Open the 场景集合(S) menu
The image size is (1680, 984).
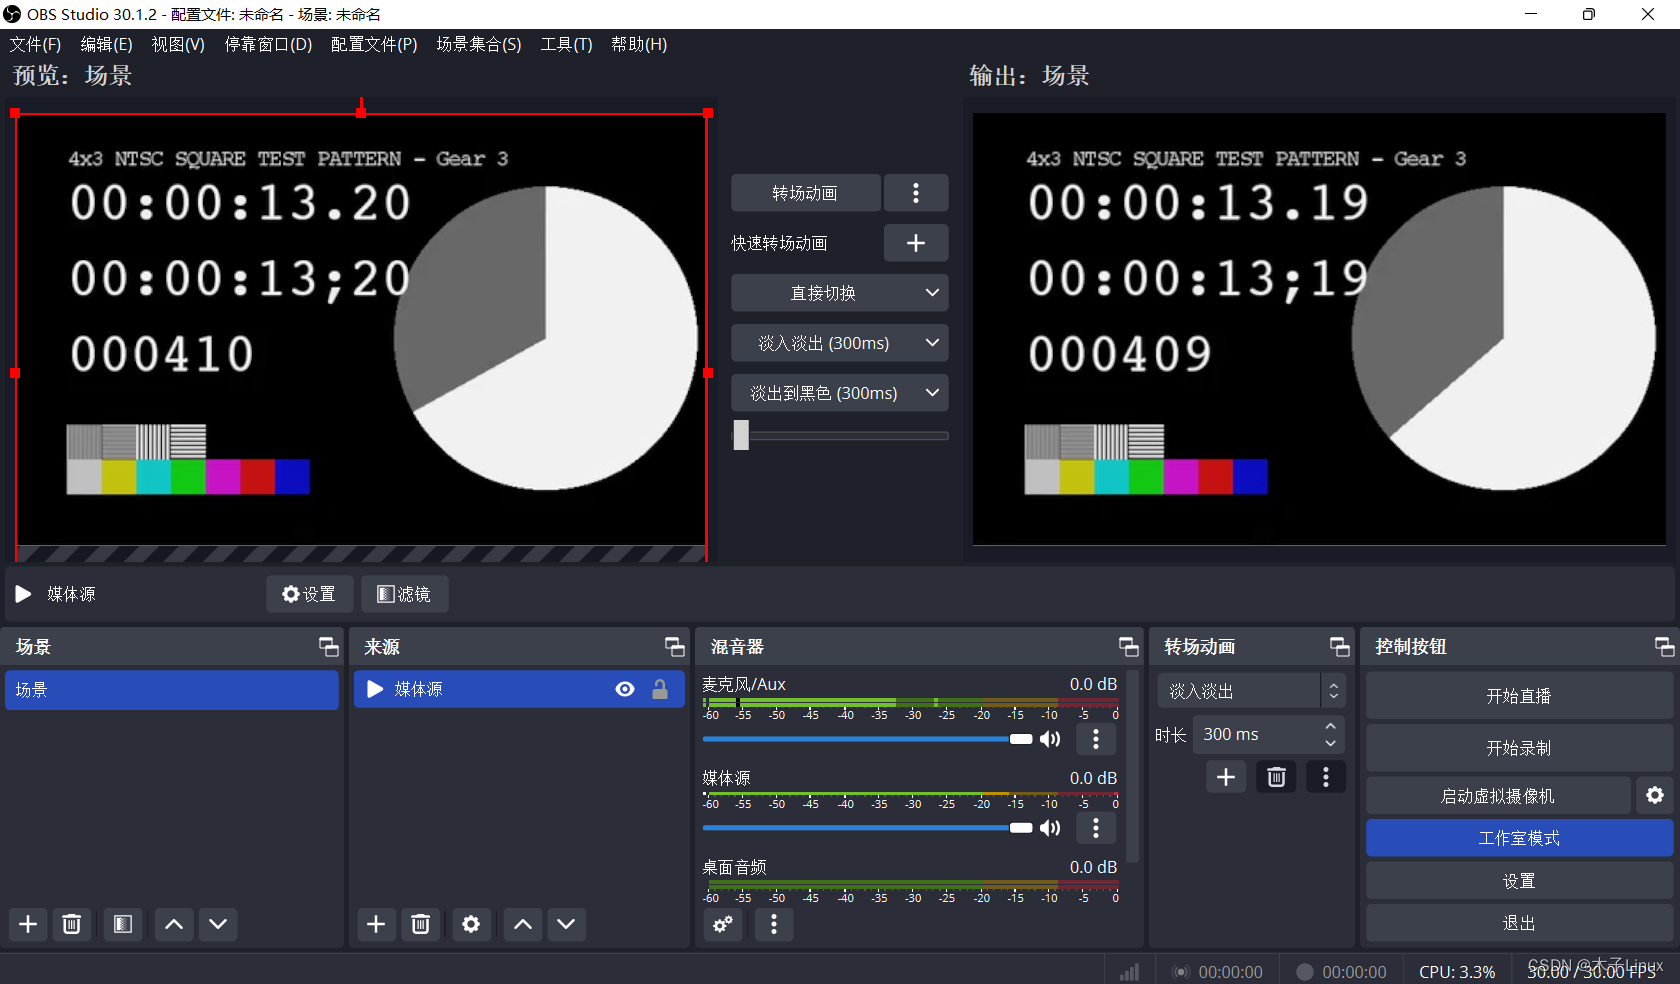pos(479,44)
